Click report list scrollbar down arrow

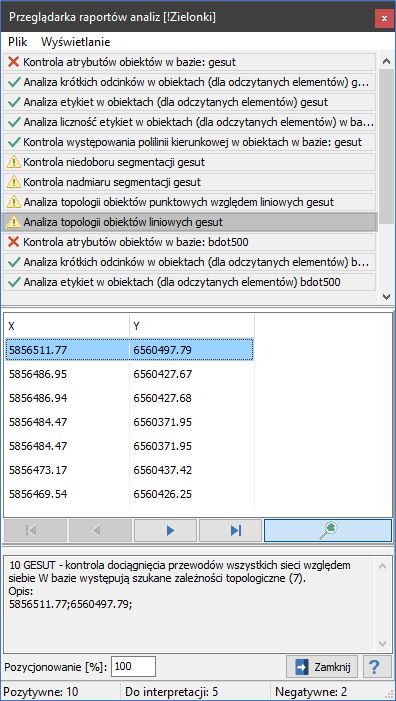coord(385,296)
